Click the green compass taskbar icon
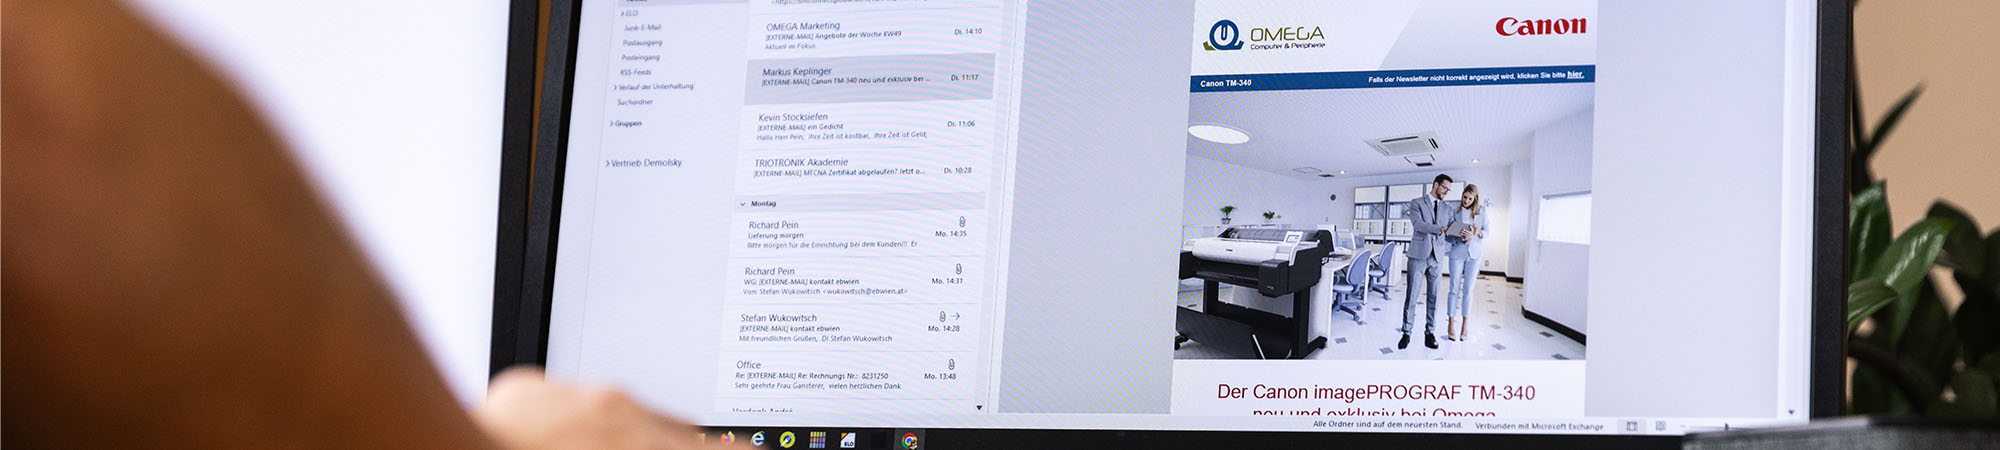The height and width of the screenshot is (450, 2000). point(787,439)
